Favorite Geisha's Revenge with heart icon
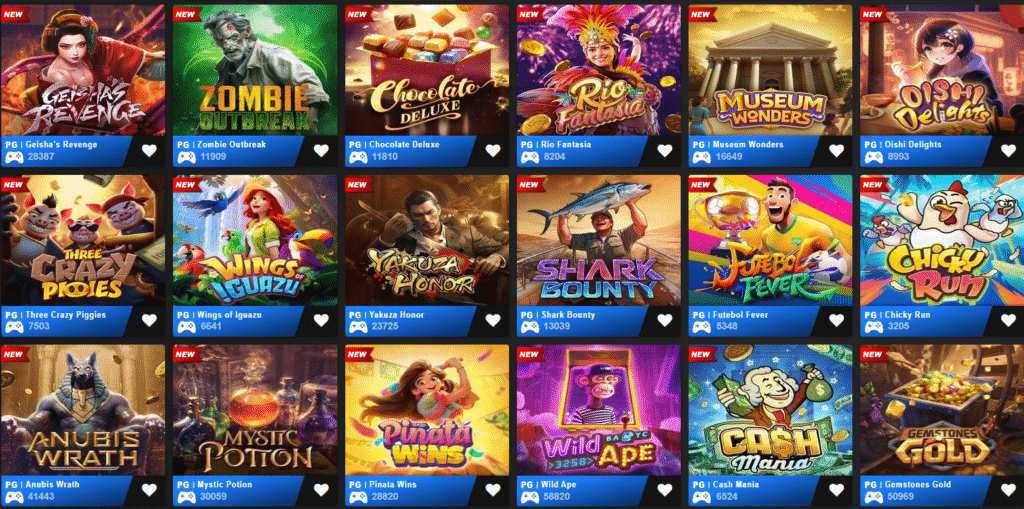Screen dimensions: 1024x509 [x=150, y=151]
